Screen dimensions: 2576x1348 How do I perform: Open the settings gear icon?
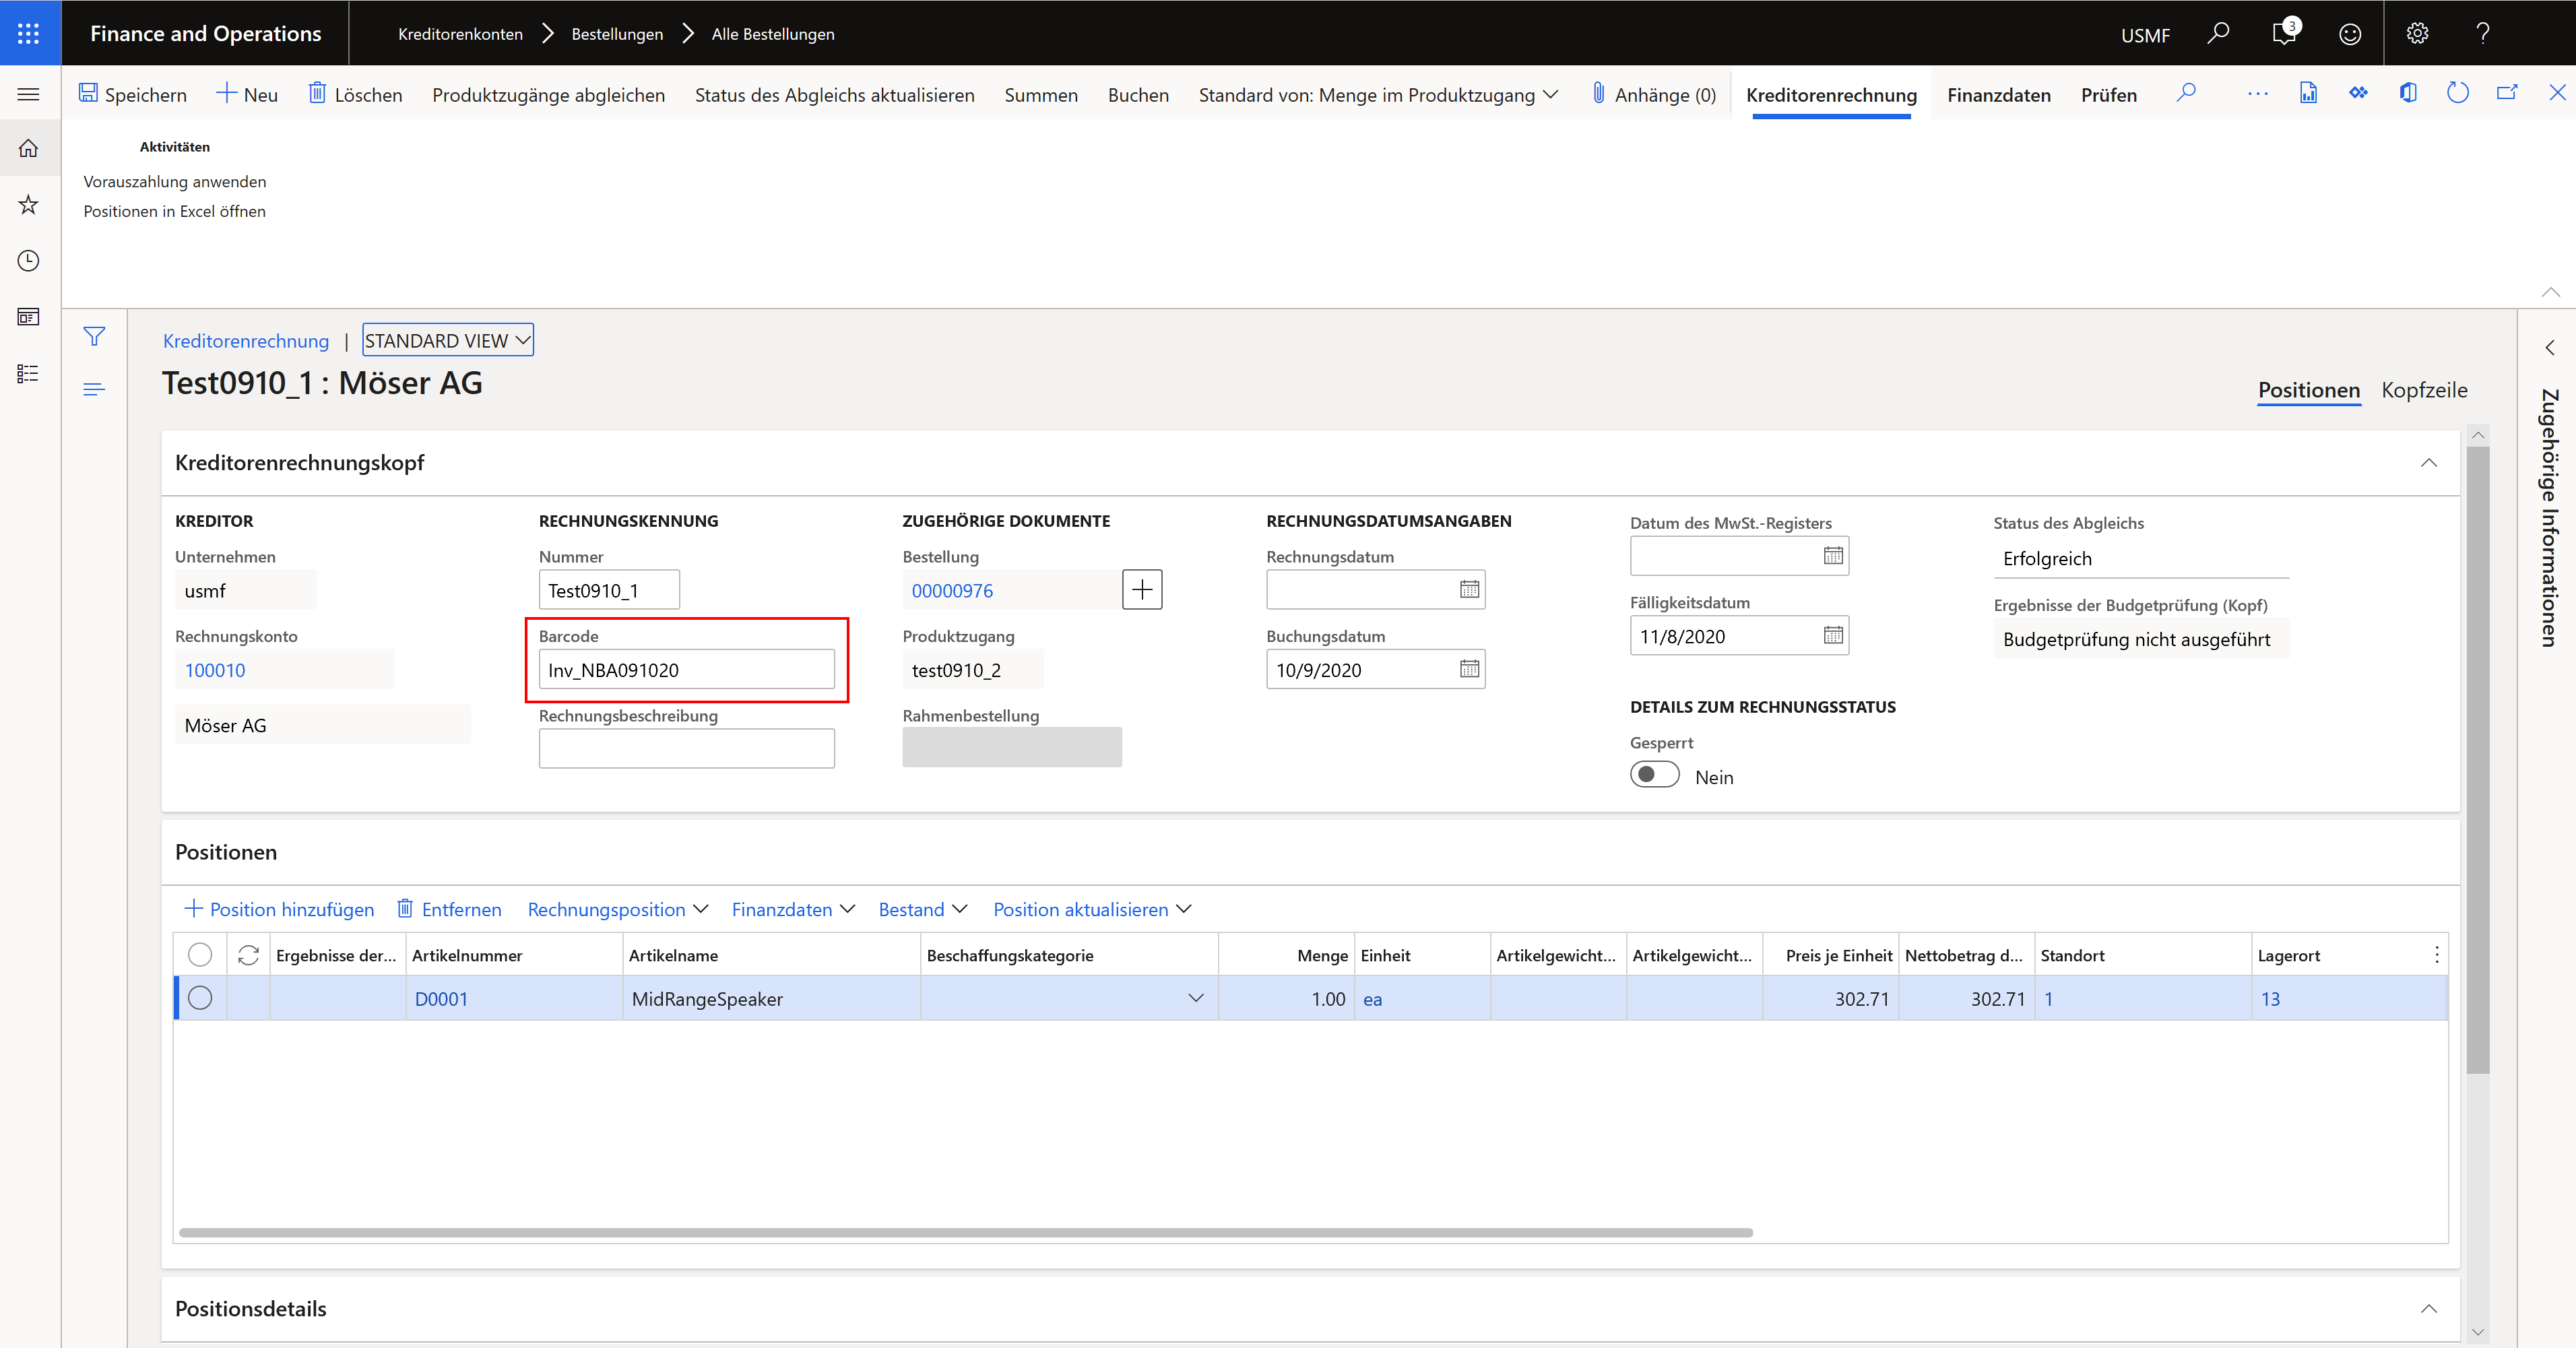pos(2417,34)
